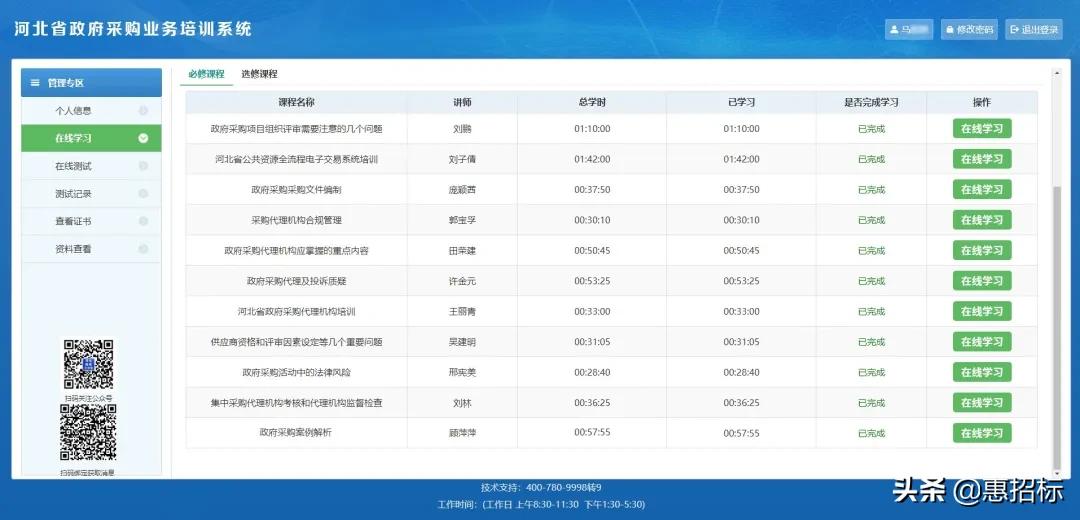The image size is (1080, 520).
Task: Click 在线学习 for 刘林's course
Action: coord(982,402)
